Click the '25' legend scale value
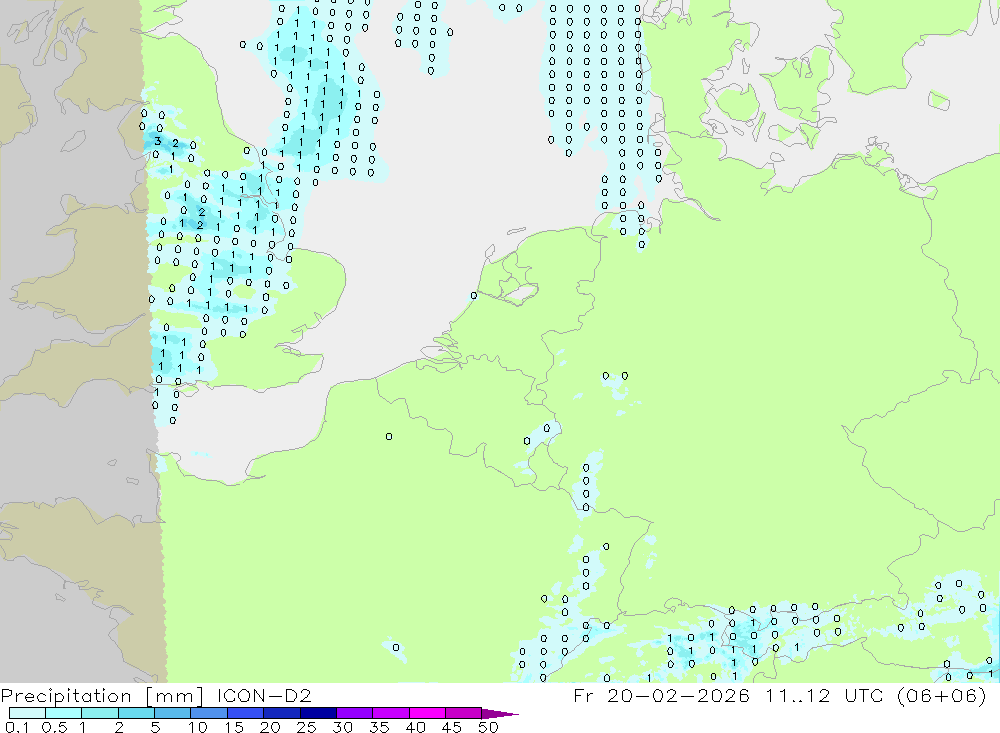The height and width of the screenshot is (733, 1000). click(307, 727)
